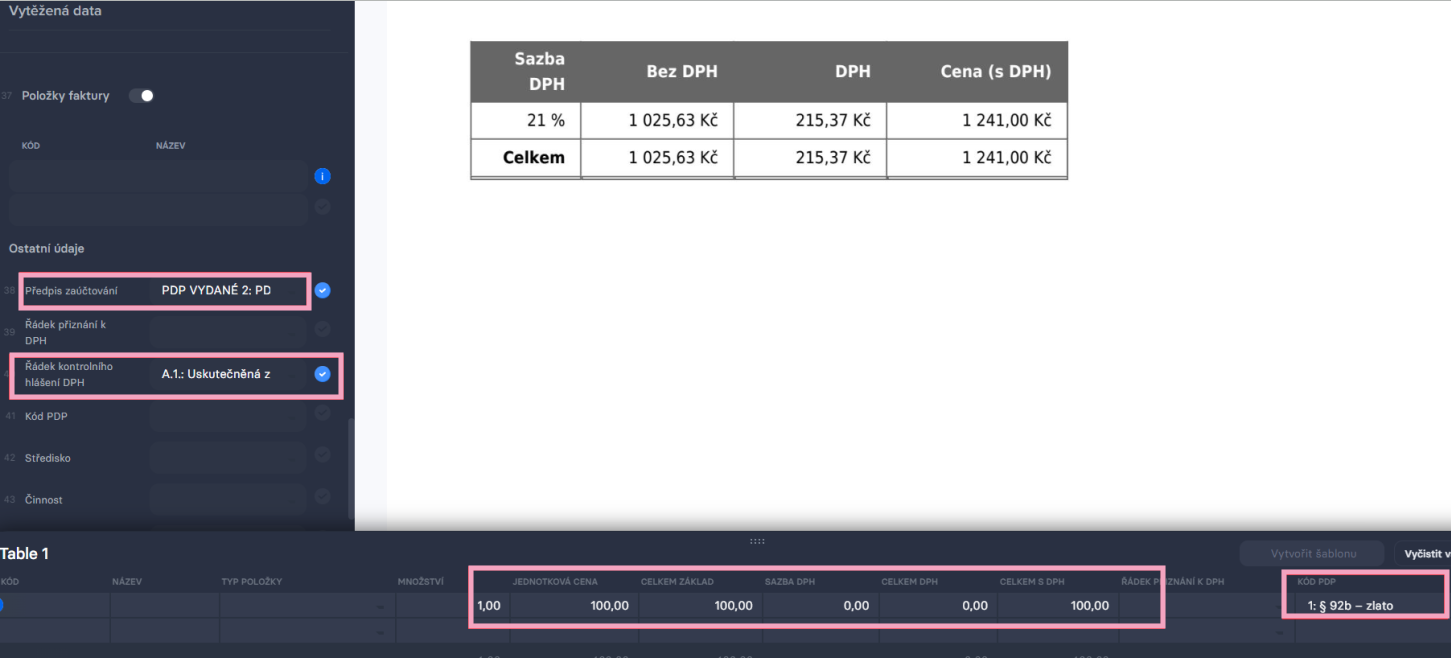Click the Sazba DPH cell in first row

coord(817,605)
